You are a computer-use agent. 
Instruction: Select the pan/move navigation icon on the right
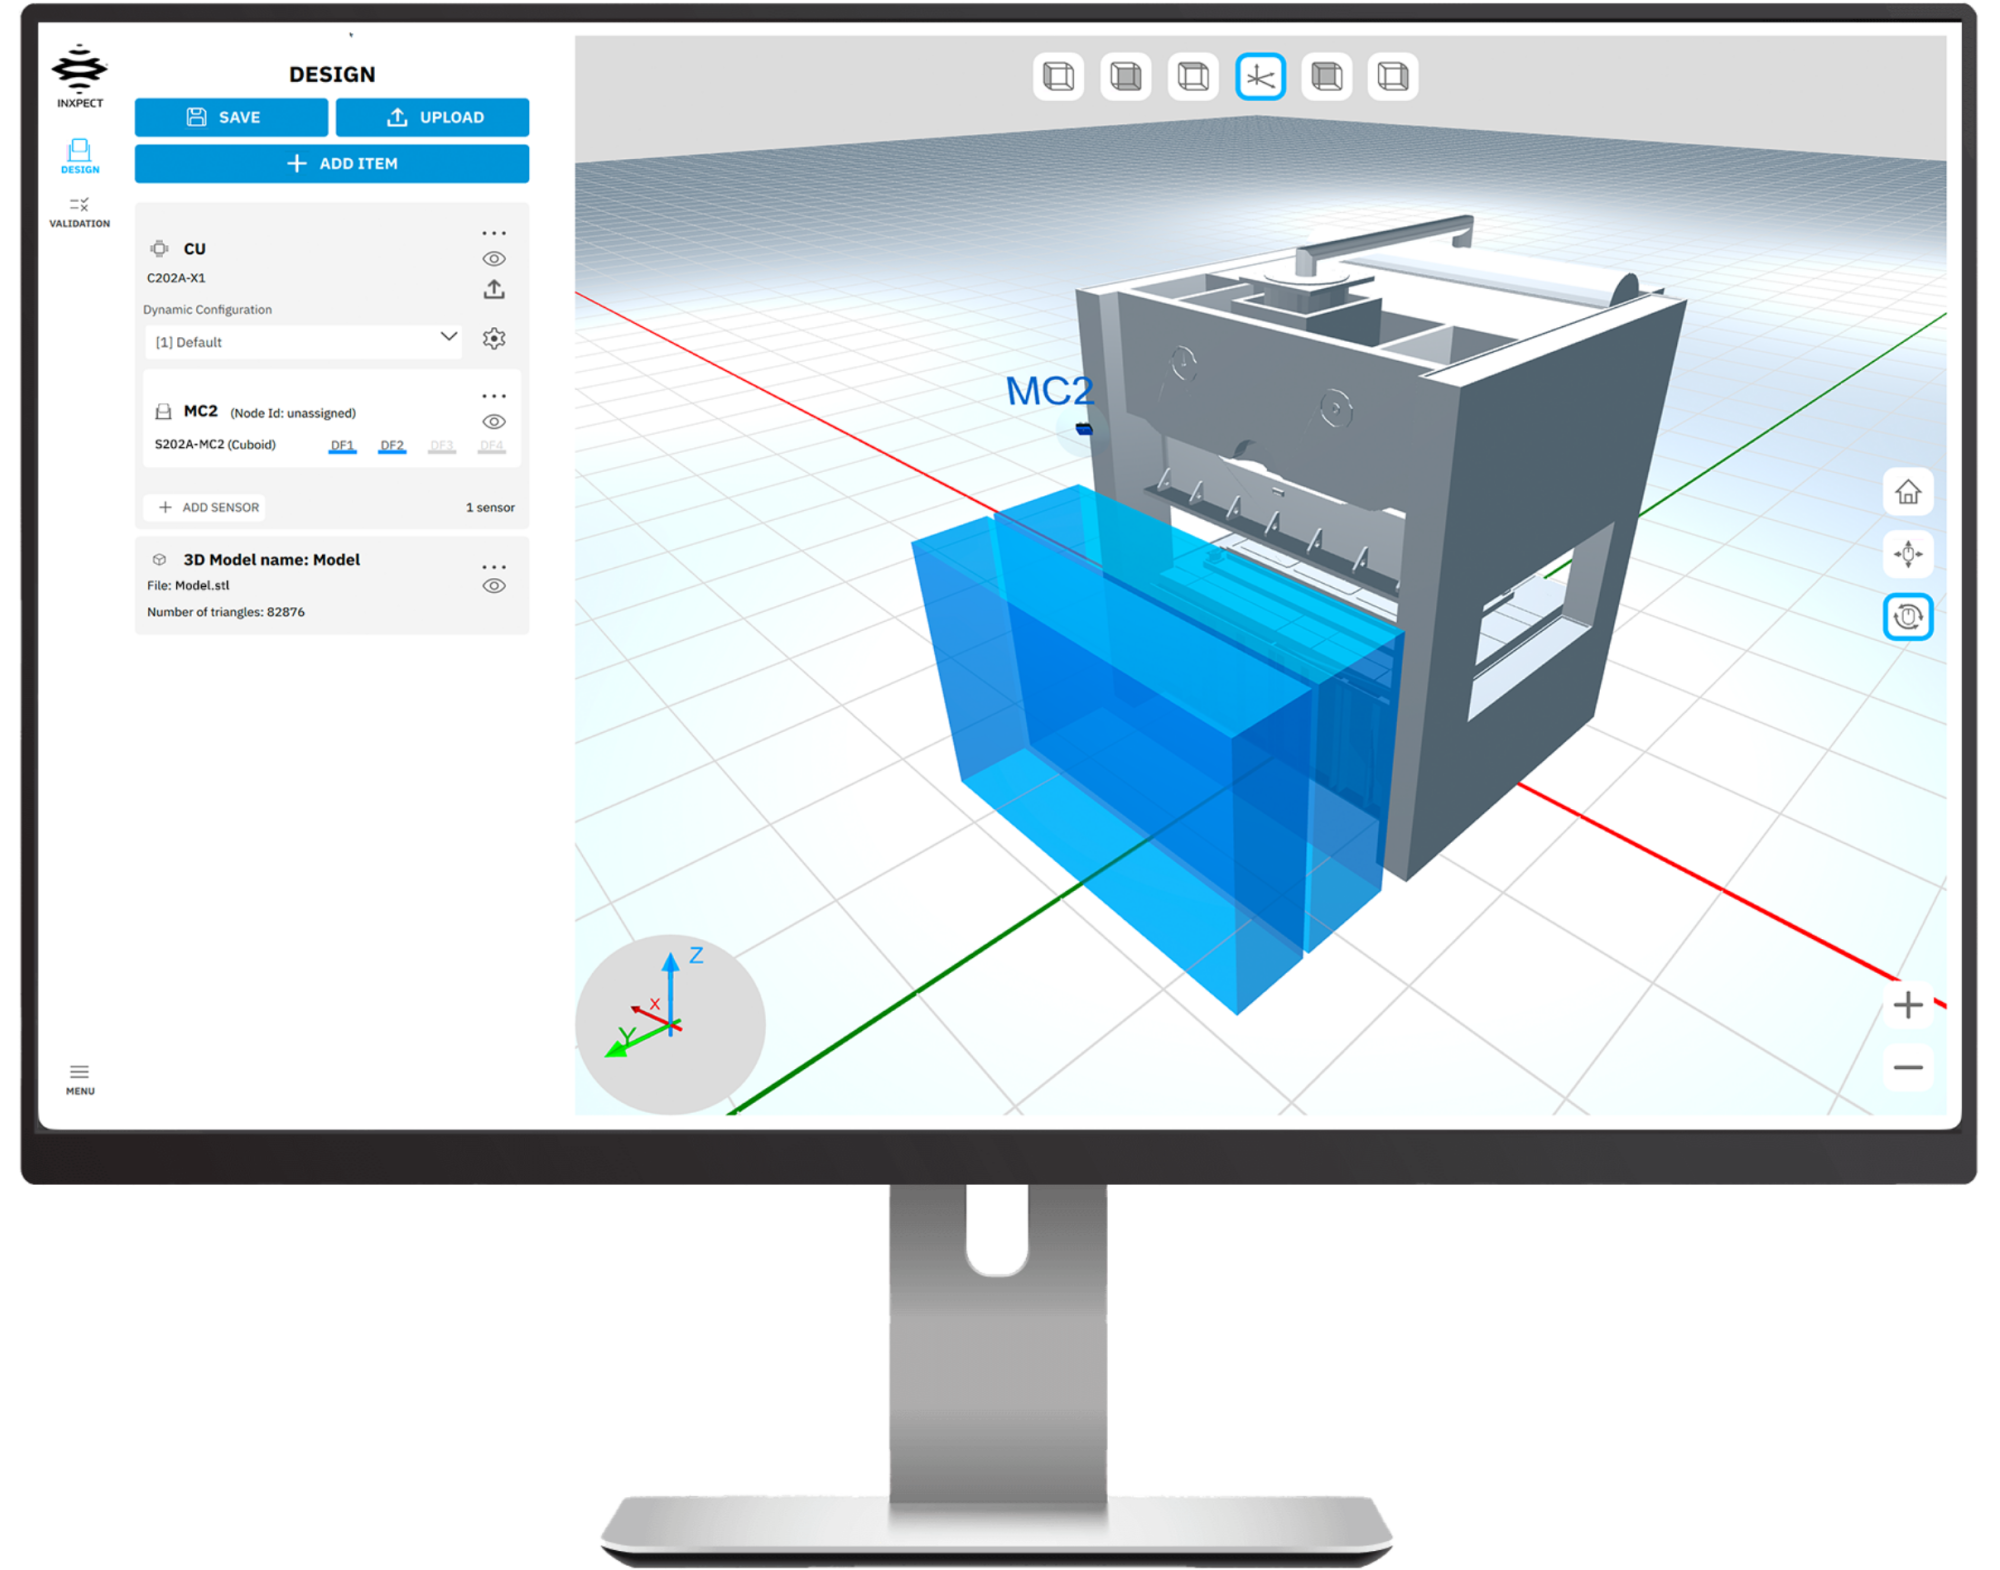1908,555
